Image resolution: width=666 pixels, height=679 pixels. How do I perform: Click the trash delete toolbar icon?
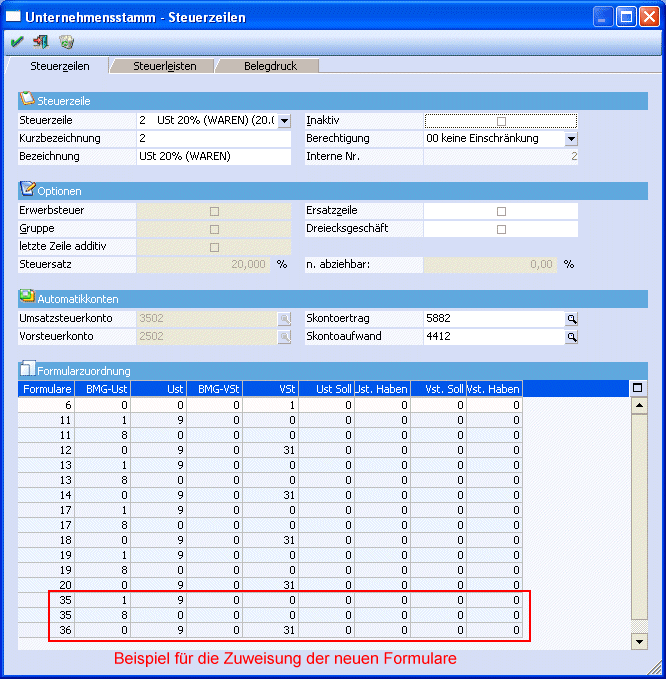click(x=66, y=42)
